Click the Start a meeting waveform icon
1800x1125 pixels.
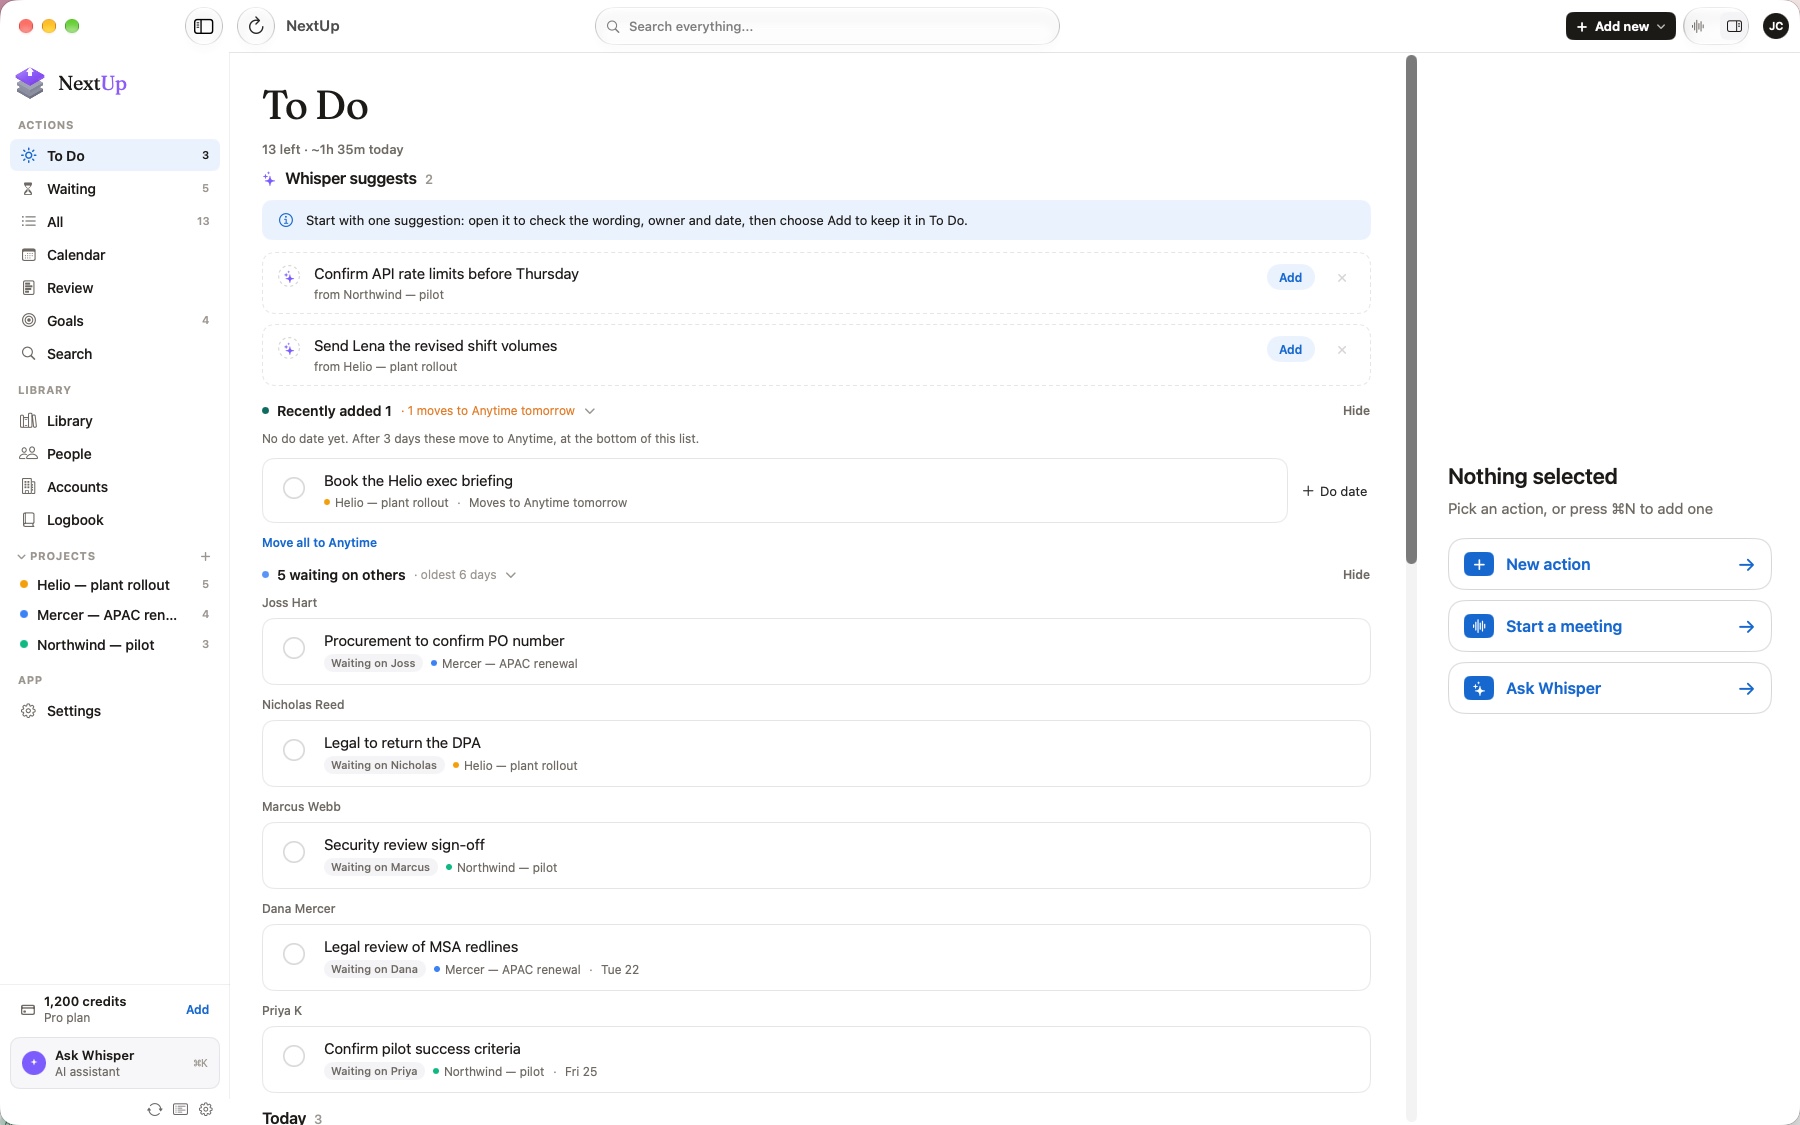1479,626
